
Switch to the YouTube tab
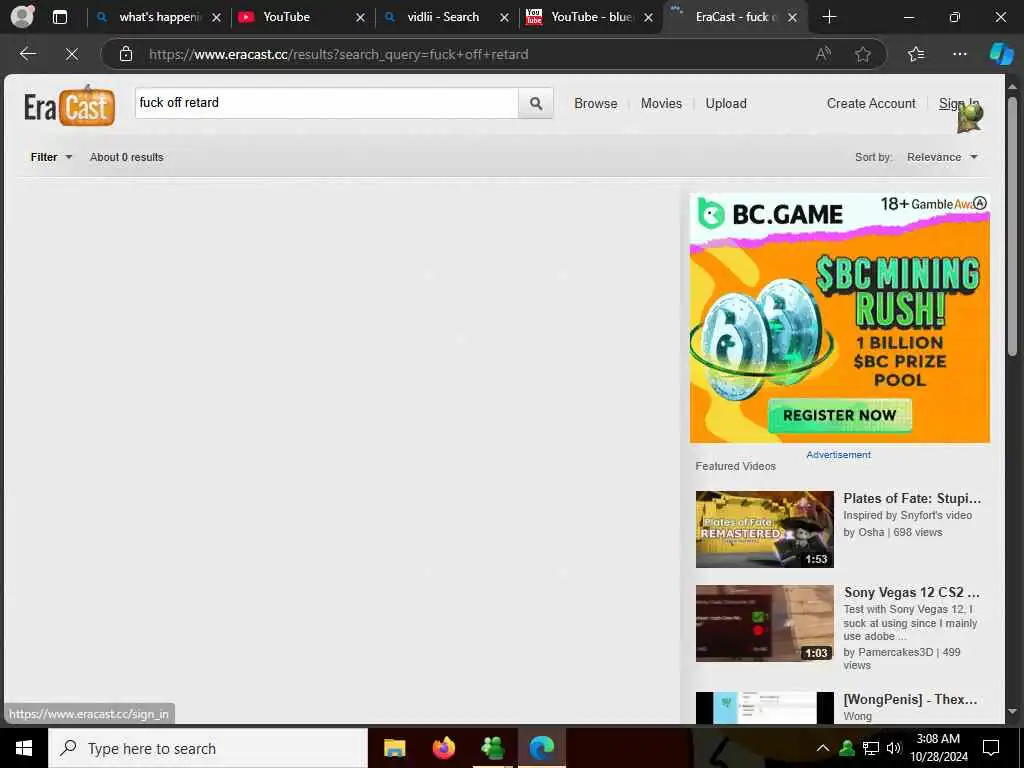pos(300,17)
